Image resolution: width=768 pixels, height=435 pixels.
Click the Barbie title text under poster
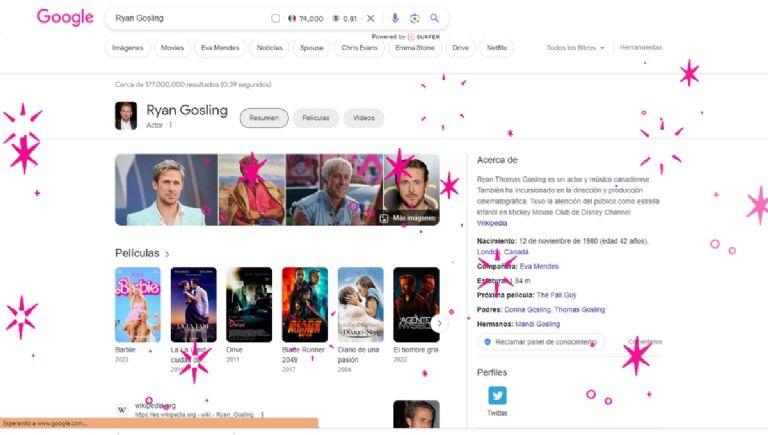[x=125, y=350]
